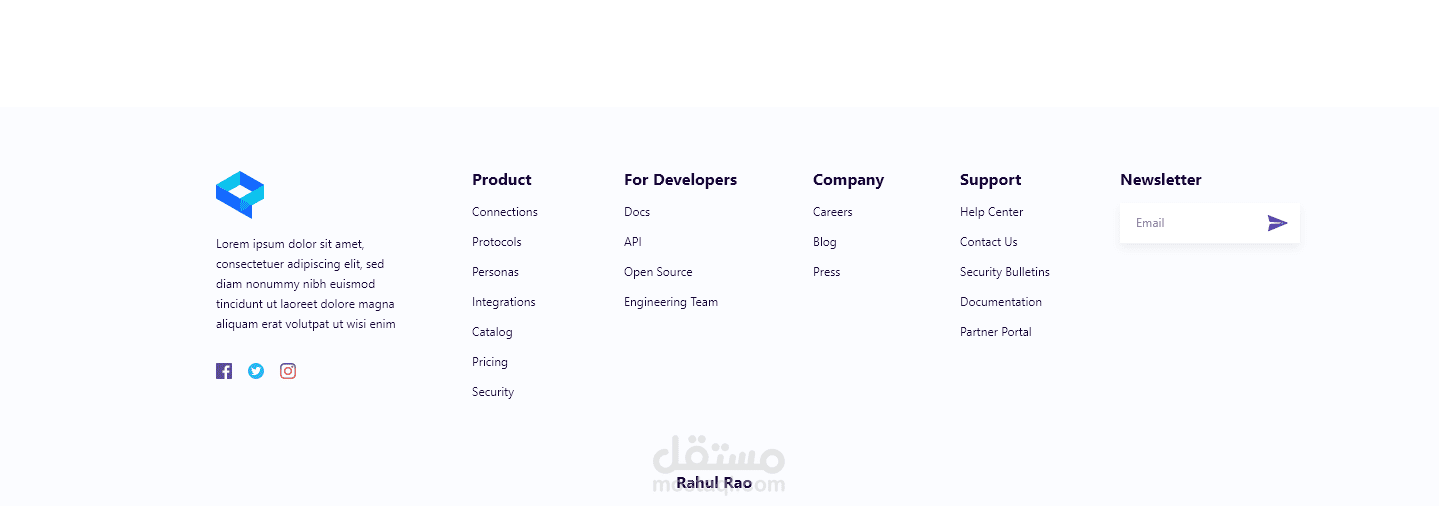The height and width of the screenshot is (506, 1439).
Task: Open the company Blog link
Action: pyautogui.click(x=825, y=242)
